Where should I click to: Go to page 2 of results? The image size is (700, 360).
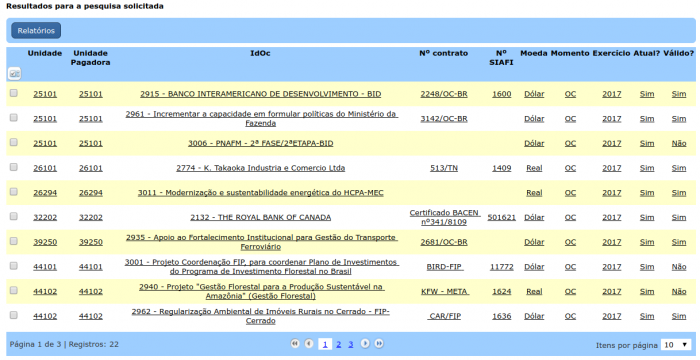point(339,344)
